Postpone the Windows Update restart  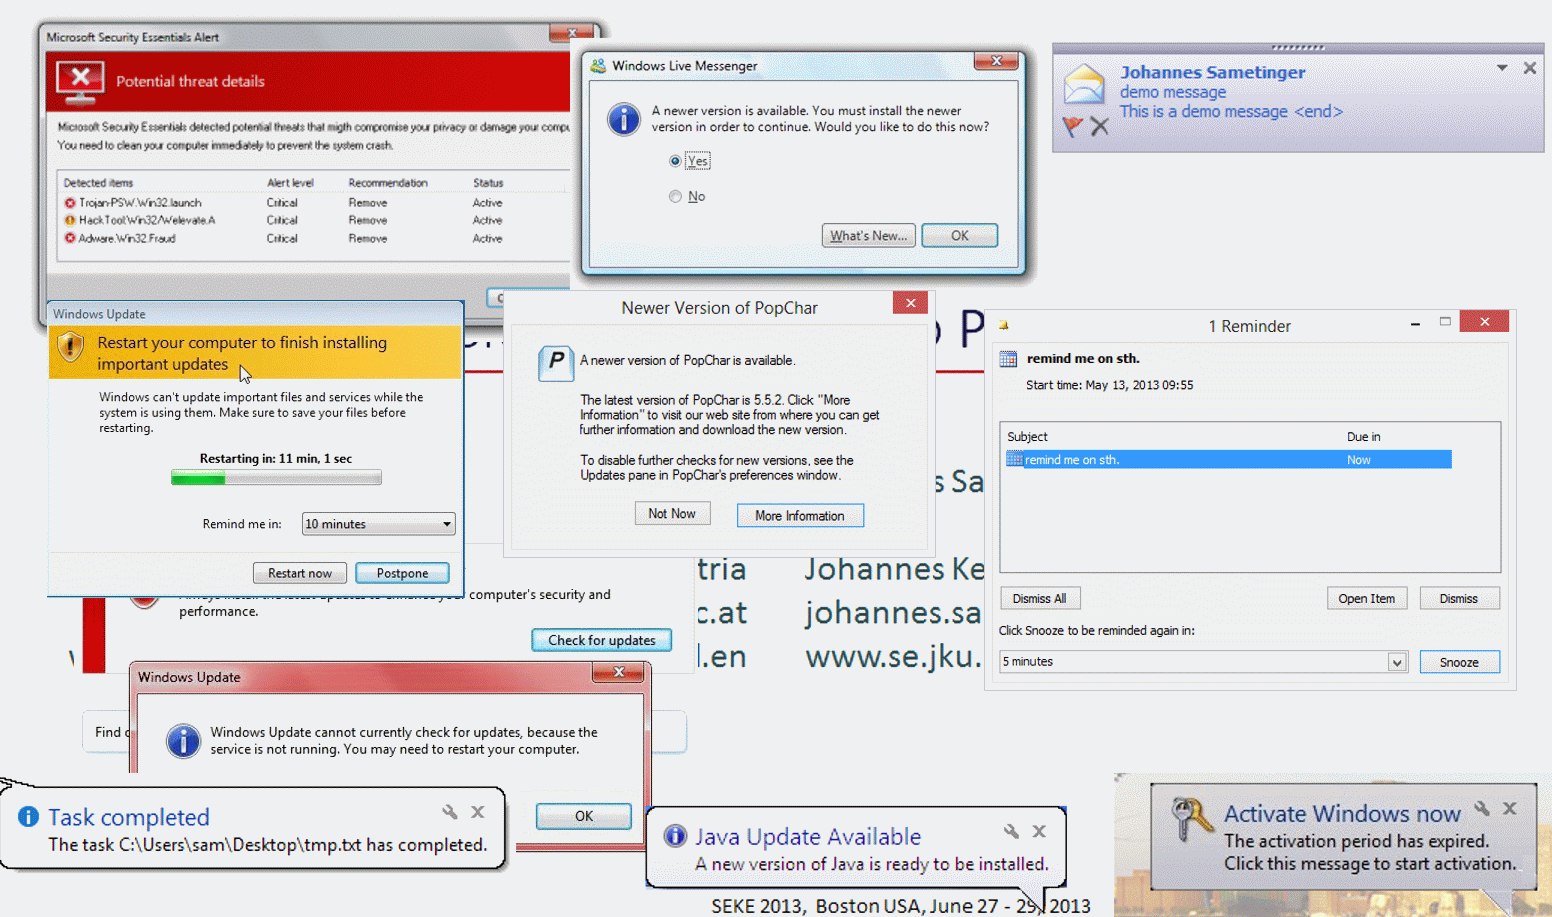click(x=402, y=573)
